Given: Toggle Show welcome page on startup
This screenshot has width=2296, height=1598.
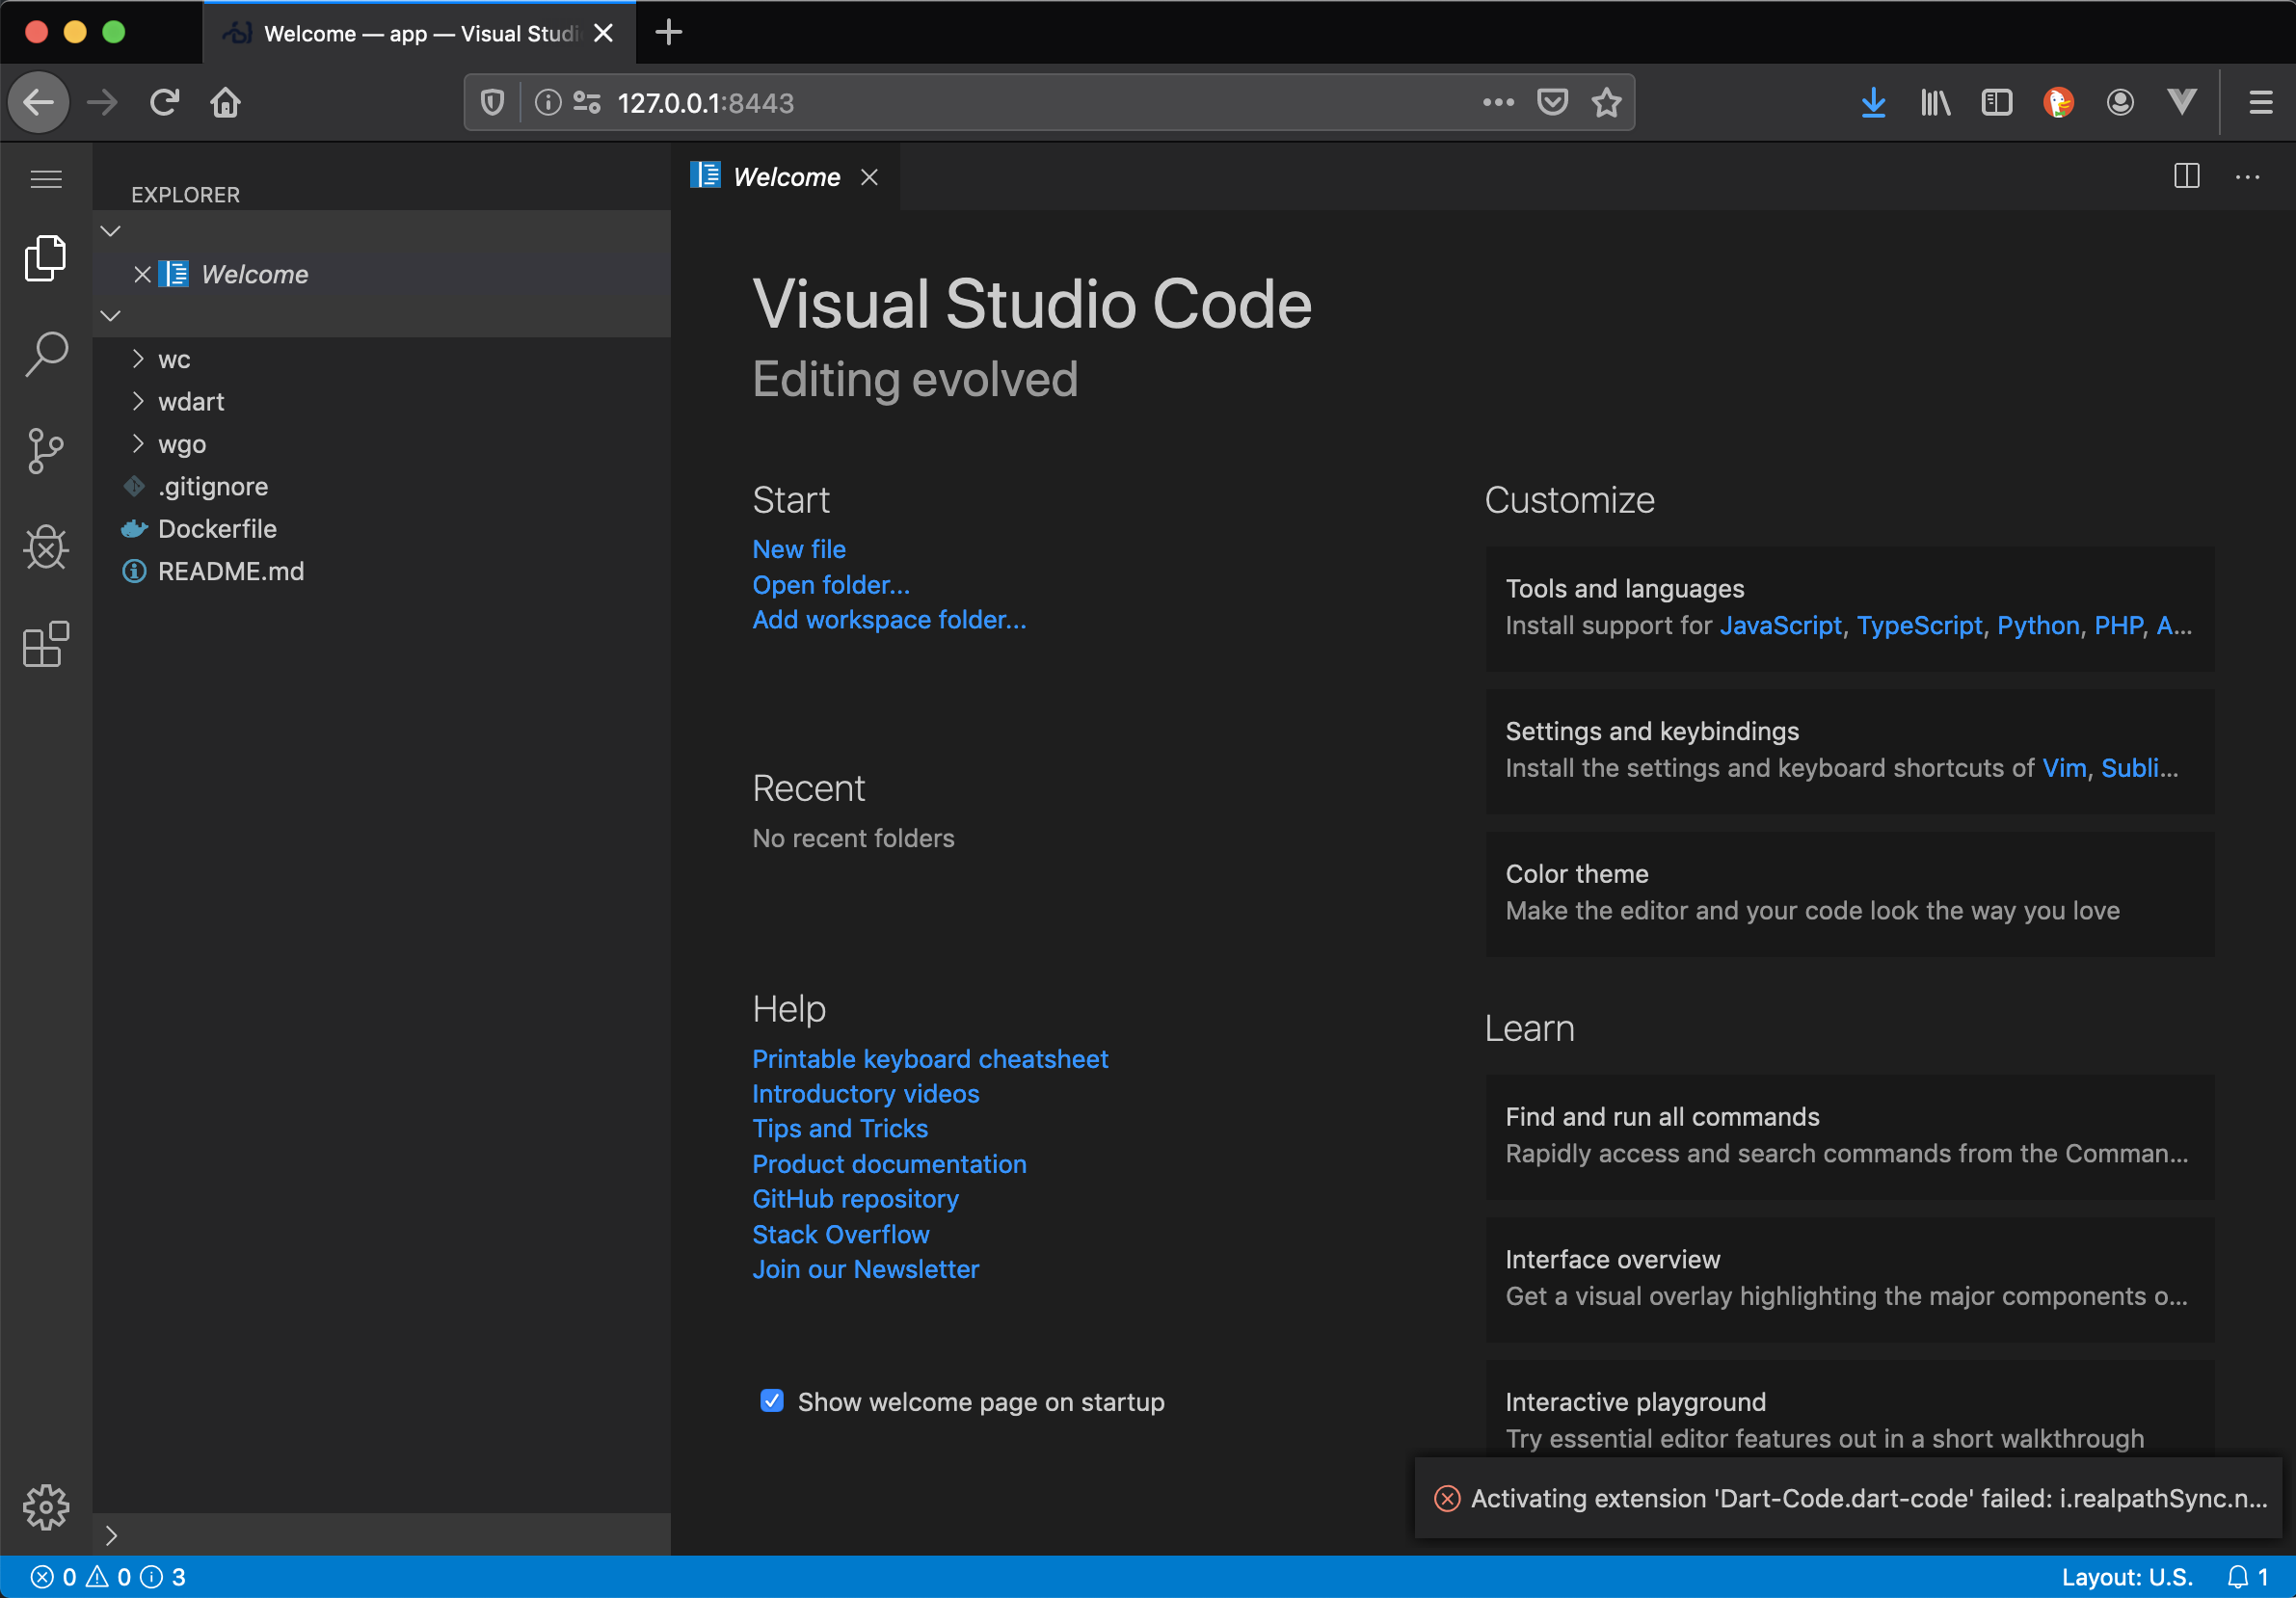Looking at the screenshot, I should [771, 1400].
